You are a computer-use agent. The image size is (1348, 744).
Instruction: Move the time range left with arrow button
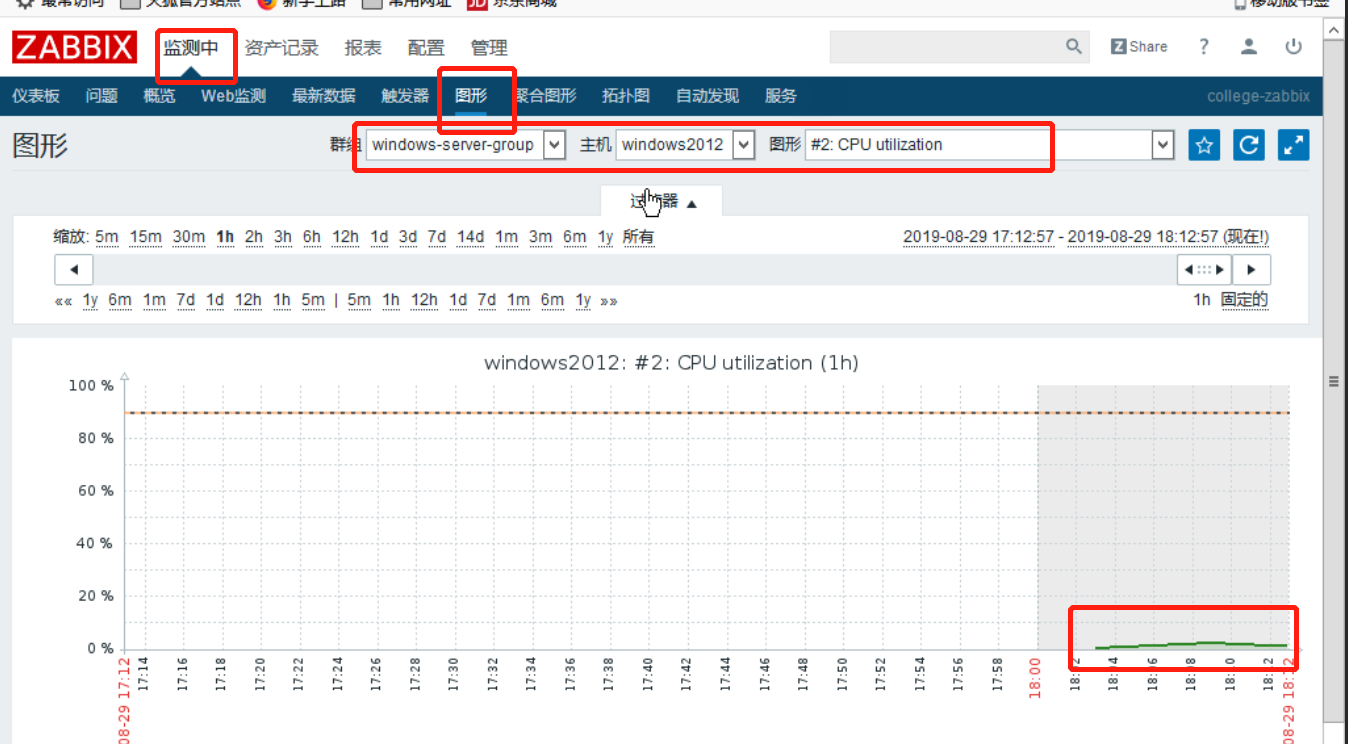point(73,270)
